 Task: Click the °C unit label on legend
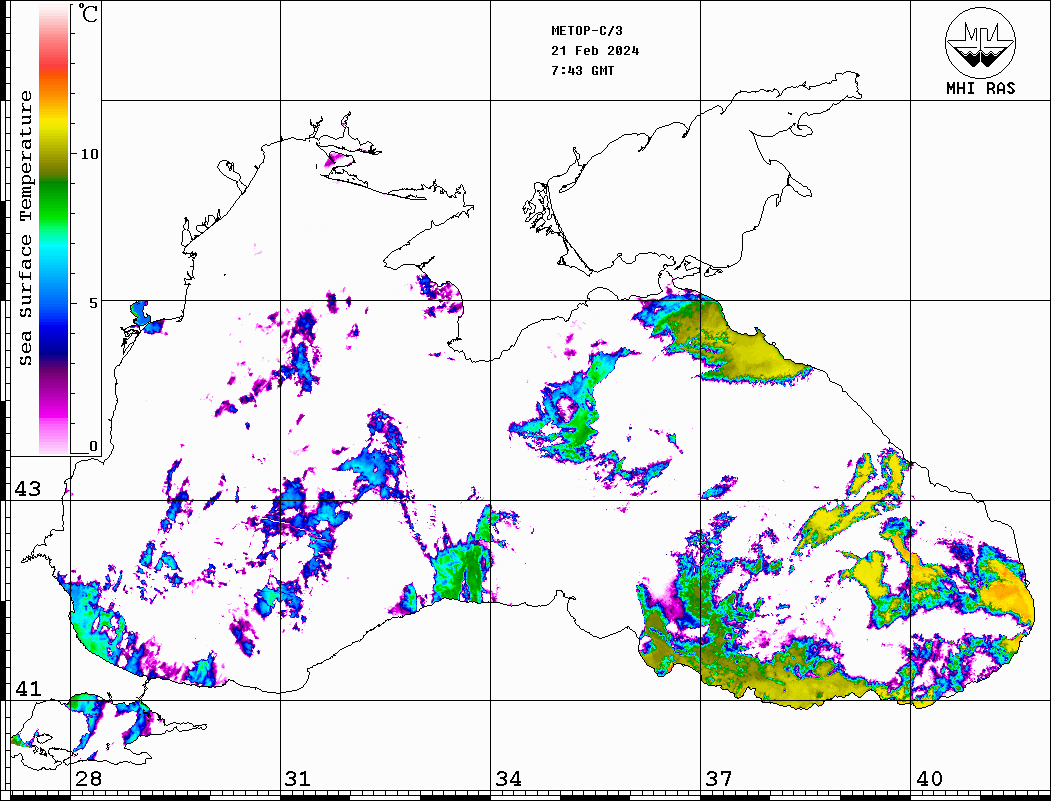coord(88,13)
